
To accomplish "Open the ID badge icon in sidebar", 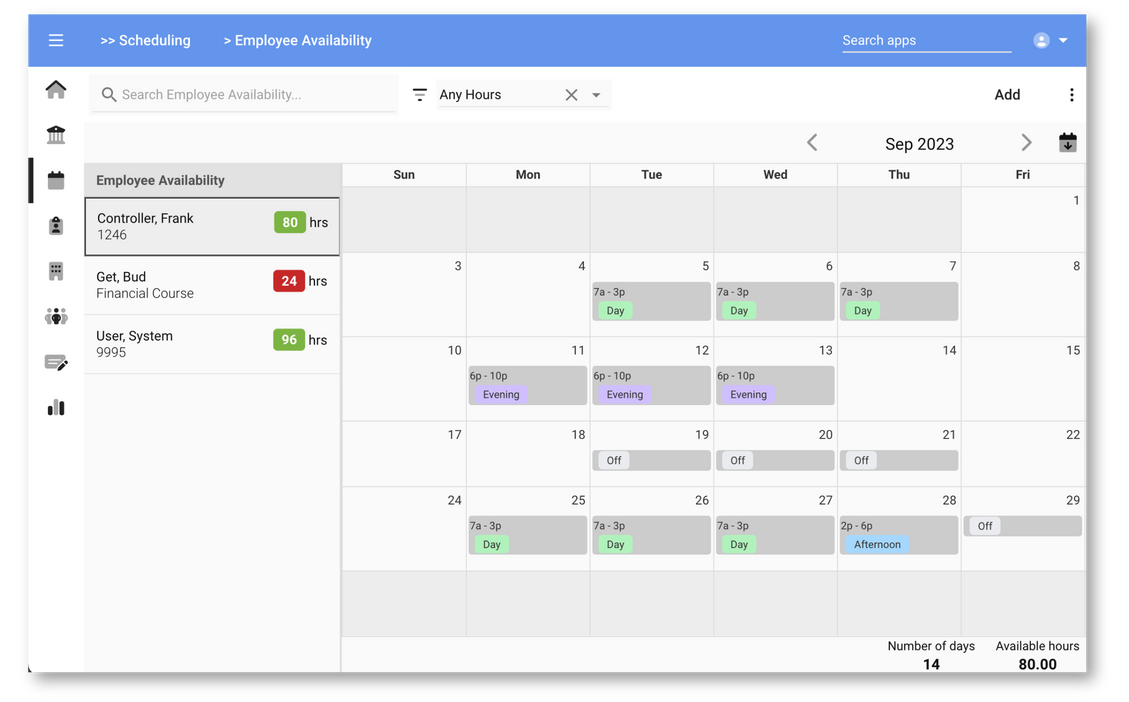I will [x=56, y=226].
